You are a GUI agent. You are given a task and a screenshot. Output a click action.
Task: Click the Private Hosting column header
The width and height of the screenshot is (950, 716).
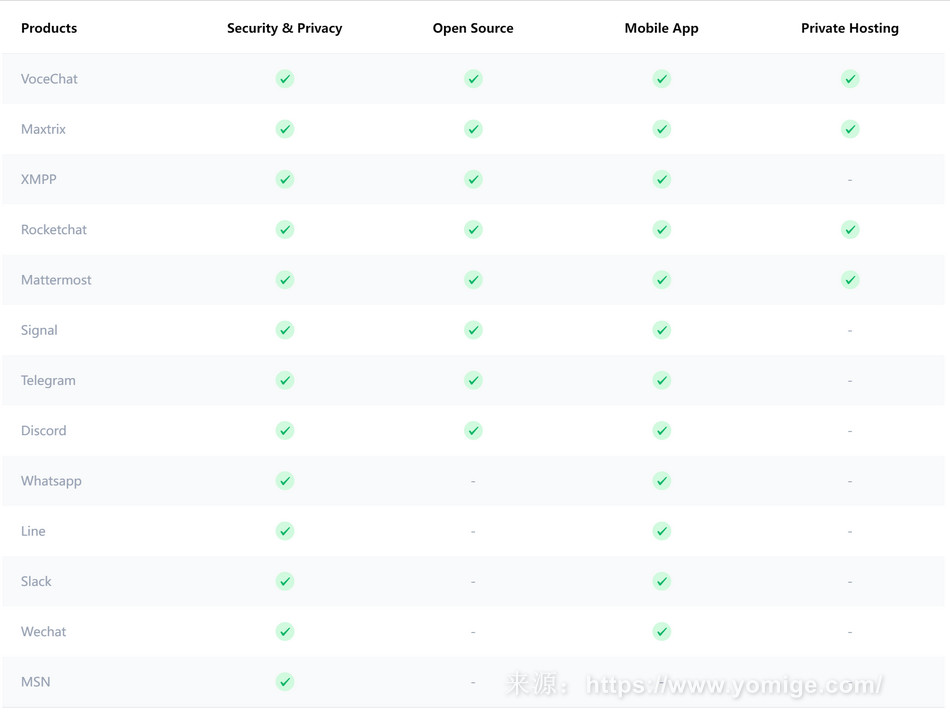[x=850, y=28]
